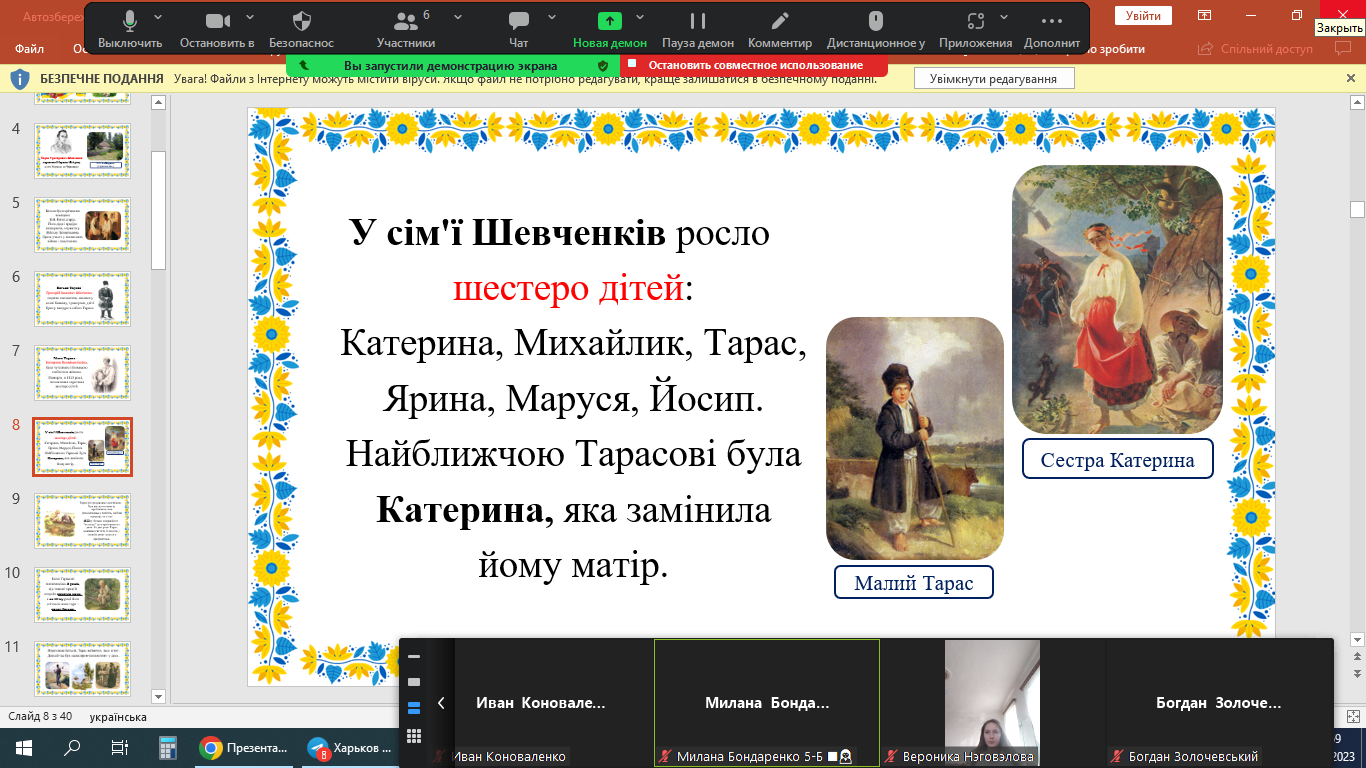Image resolution: width=1366 pixels, height=768 pixels.
Task: Expand arrow beside Чат
Action: tap(552, 18)
